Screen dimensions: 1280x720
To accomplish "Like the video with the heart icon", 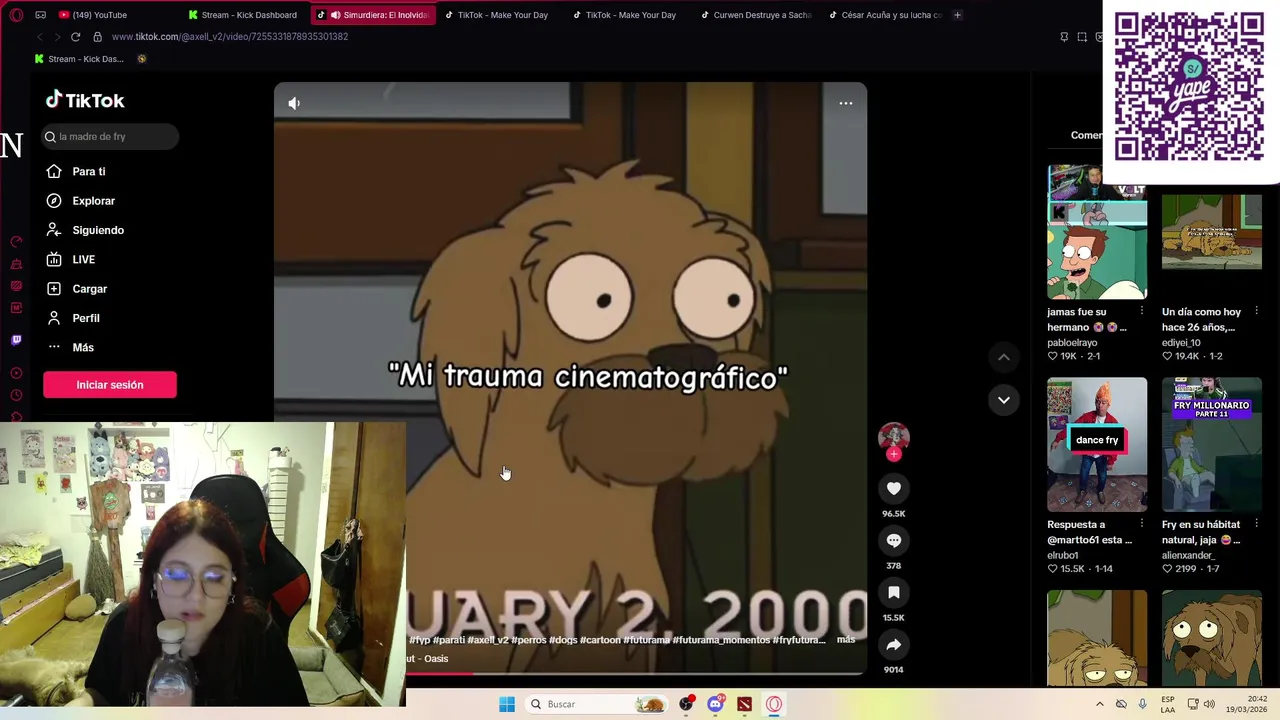I will (894, 489).
